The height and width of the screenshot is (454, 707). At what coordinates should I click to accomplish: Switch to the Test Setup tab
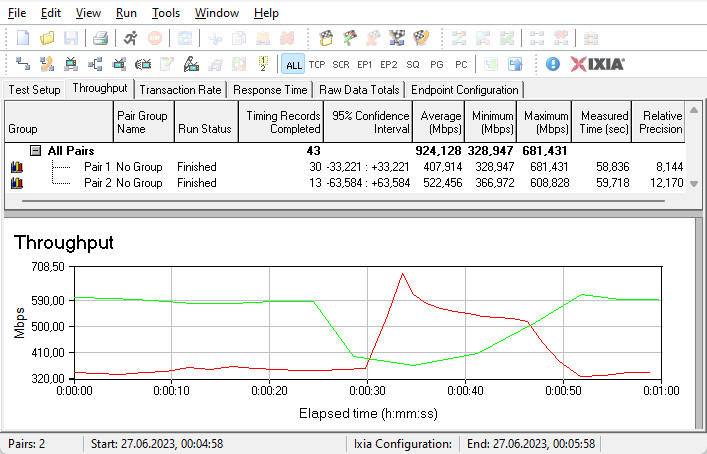coord(34,90)
